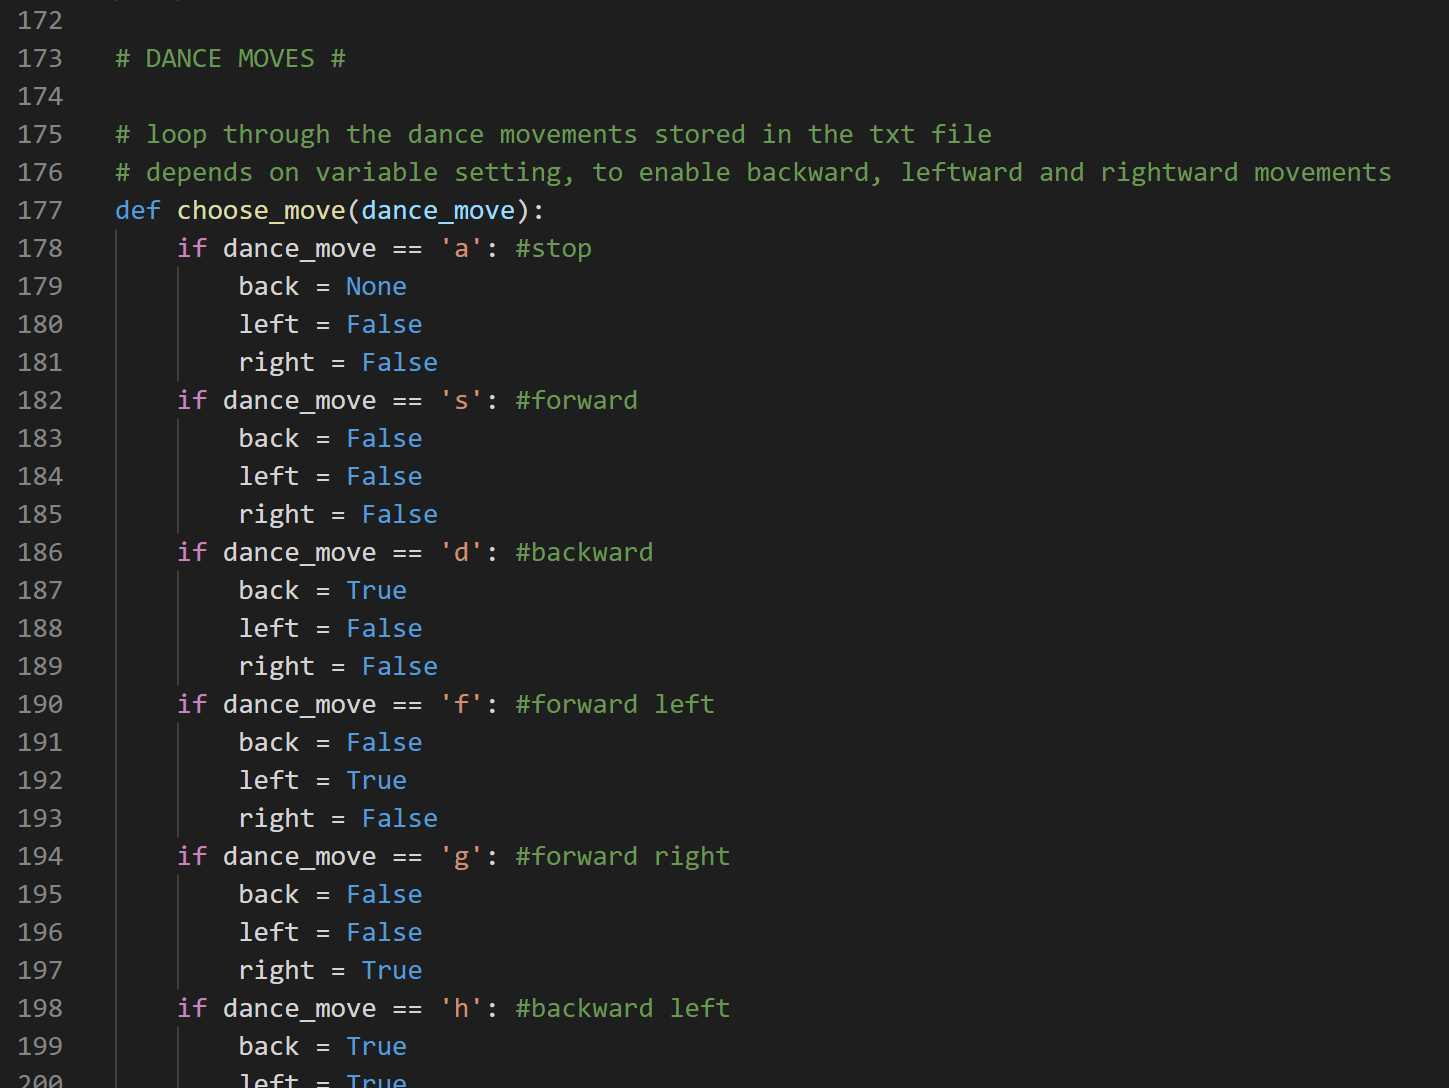Click the #backward left comment
Image resolution: width=1449 pixels, height=1088 pixels.
tap(622, 1009)
